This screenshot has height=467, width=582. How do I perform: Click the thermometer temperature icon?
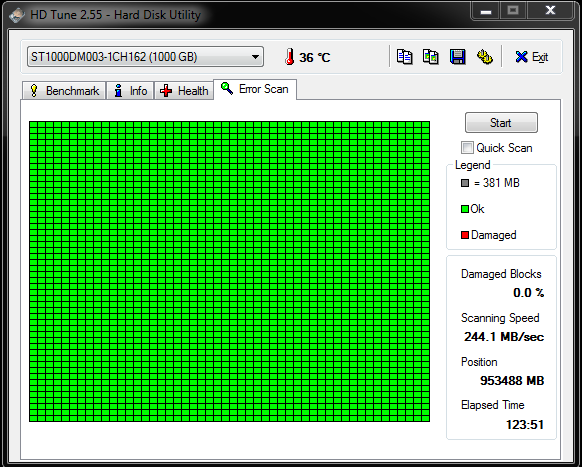coord(290,57)
